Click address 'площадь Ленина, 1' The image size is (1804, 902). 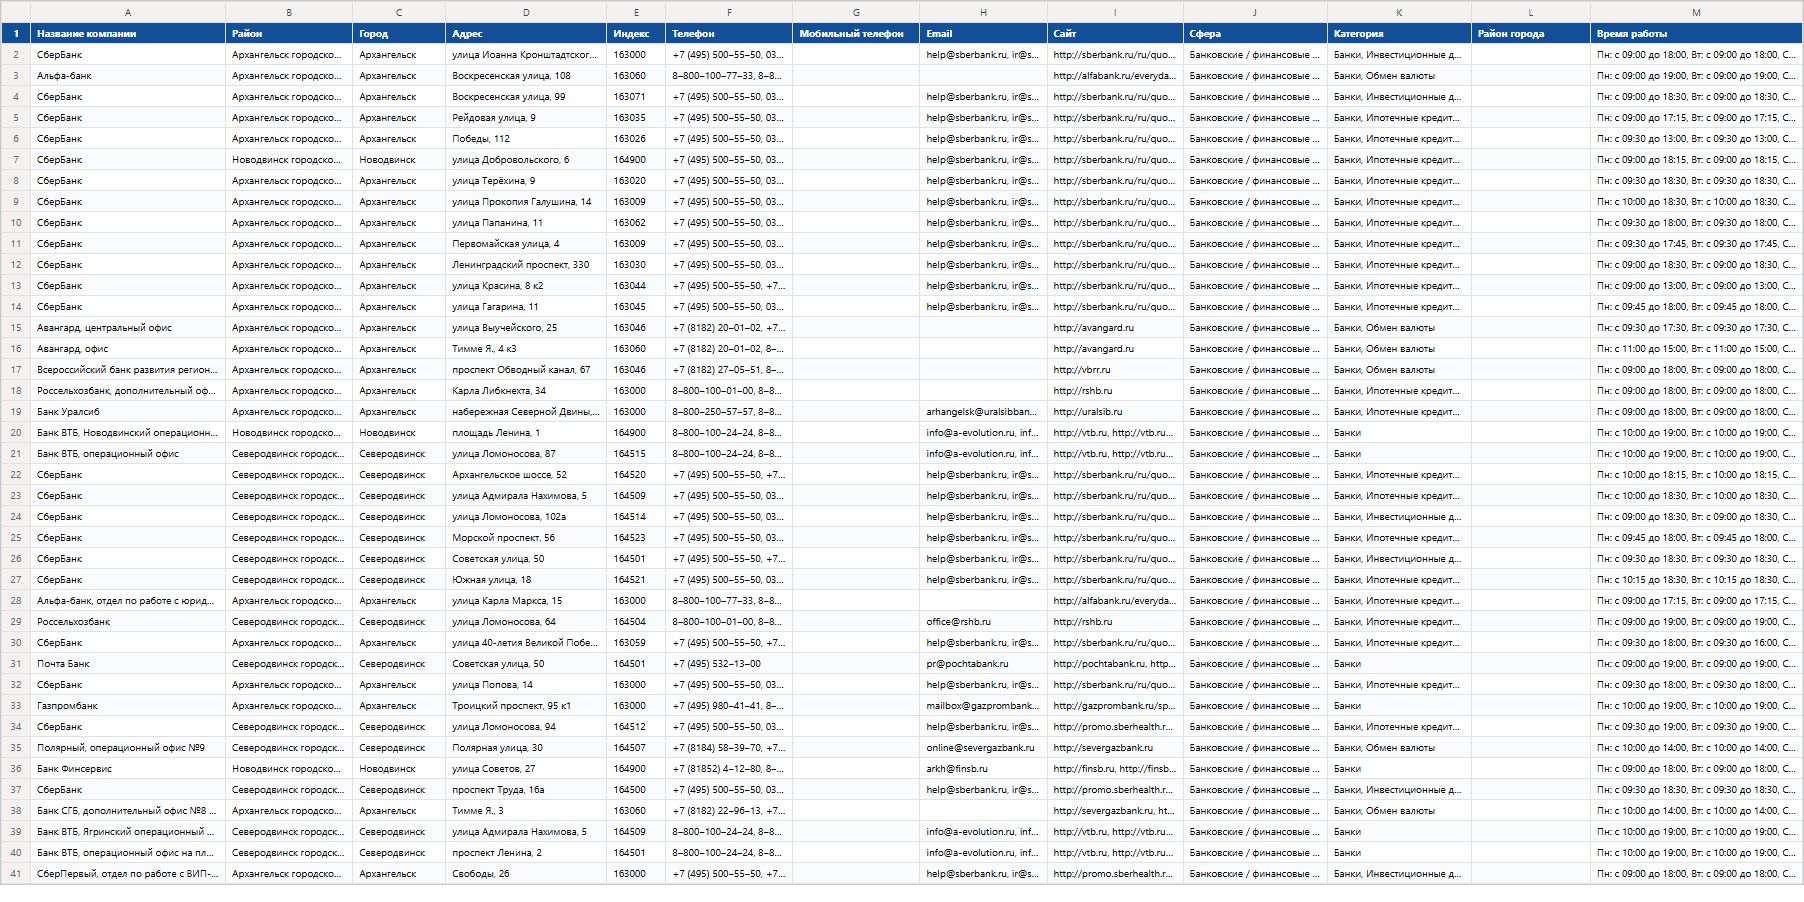(x=526, y=433)
